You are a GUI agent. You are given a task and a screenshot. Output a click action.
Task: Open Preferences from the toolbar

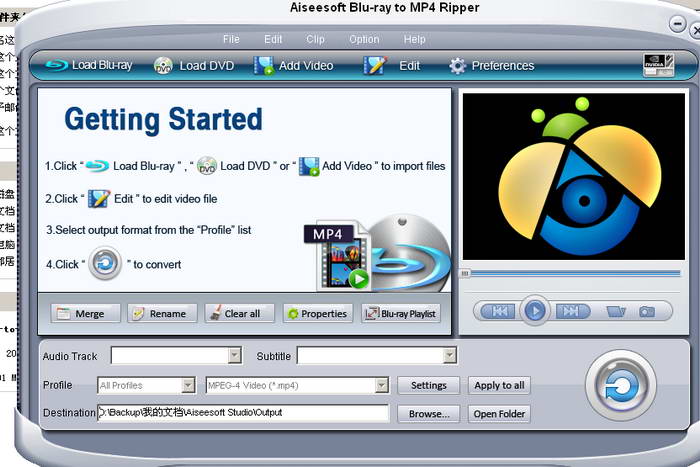(492, 66)
